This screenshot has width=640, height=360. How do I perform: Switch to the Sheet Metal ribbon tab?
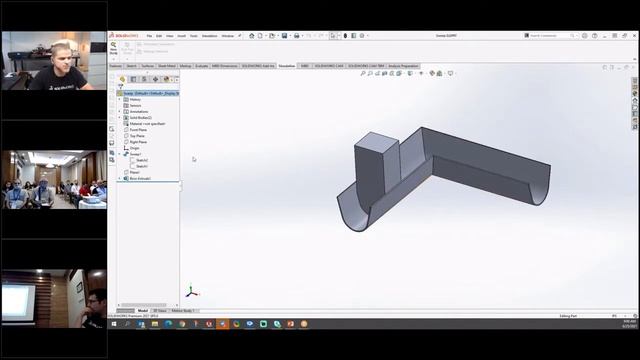[x=167, y=66]
